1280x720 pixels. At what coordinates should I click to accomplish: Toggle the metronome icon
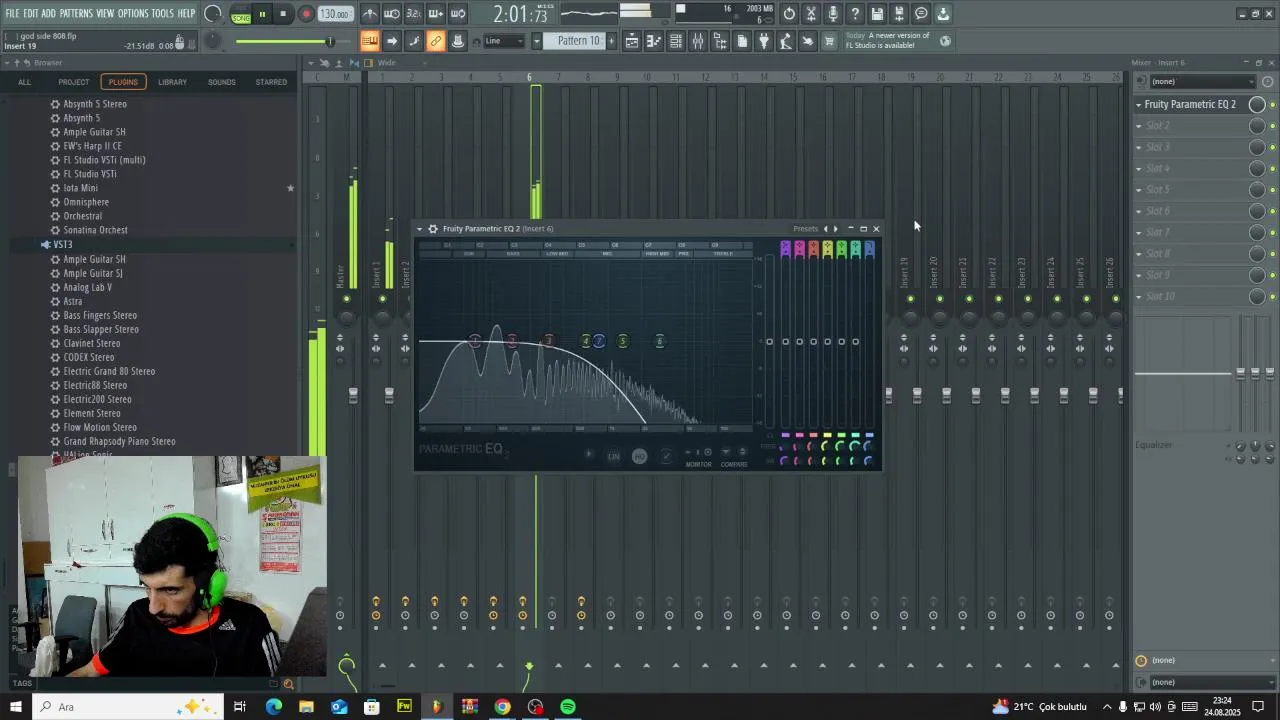click(370, 14)
